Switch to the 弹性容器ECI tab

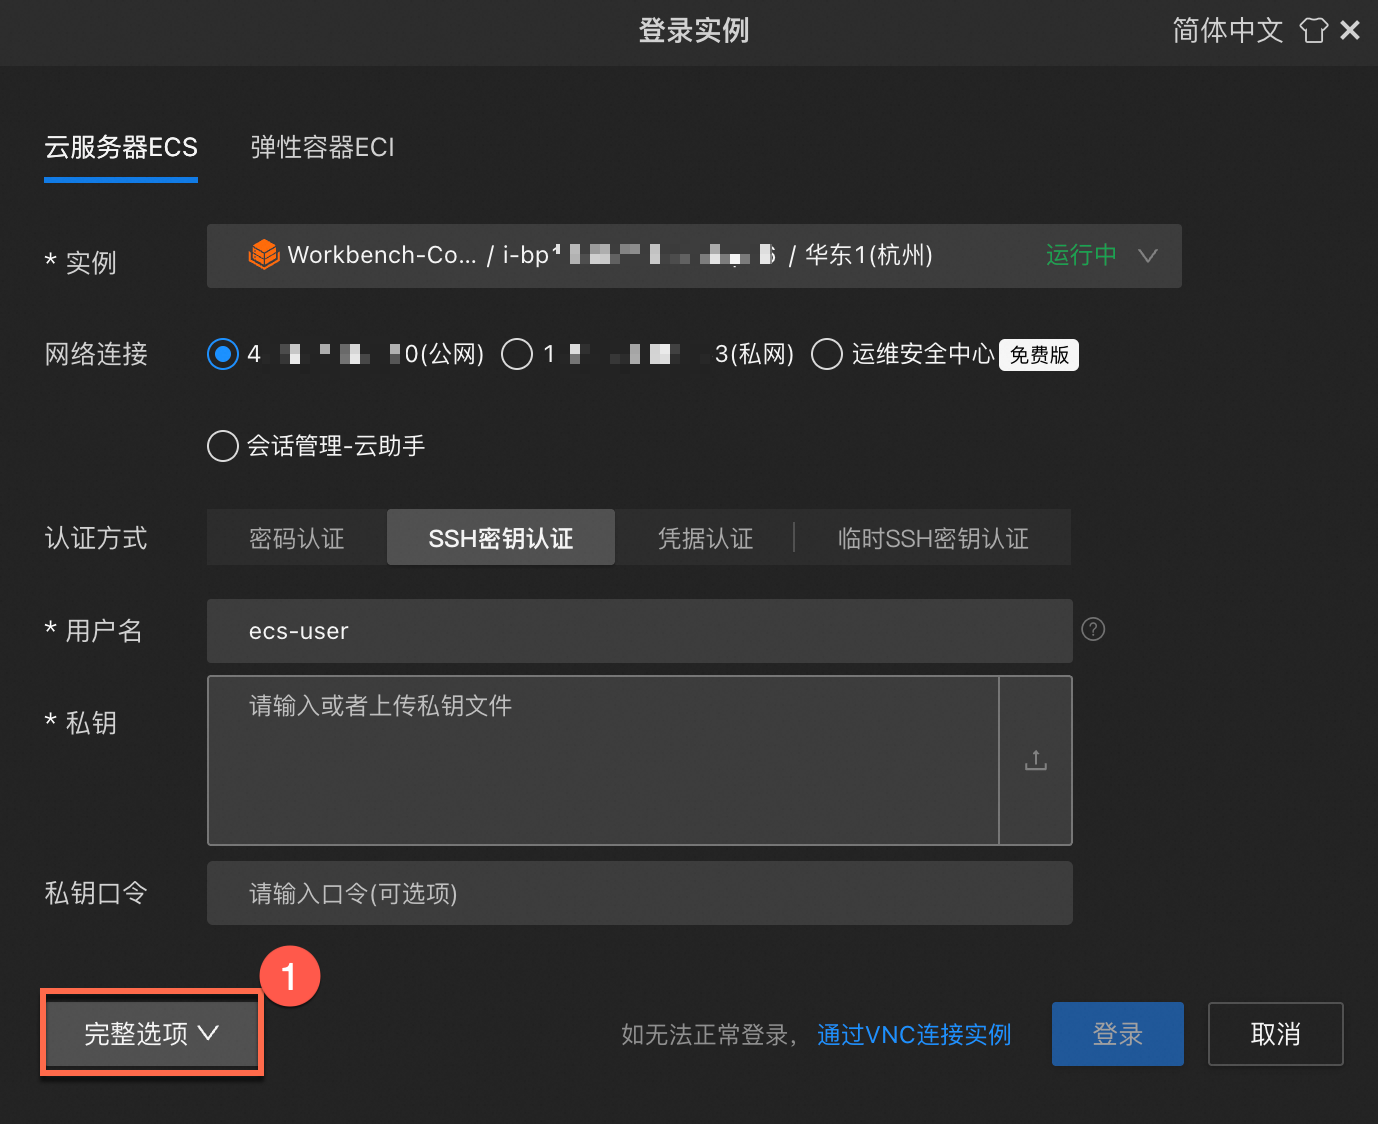tap(322, 148)
